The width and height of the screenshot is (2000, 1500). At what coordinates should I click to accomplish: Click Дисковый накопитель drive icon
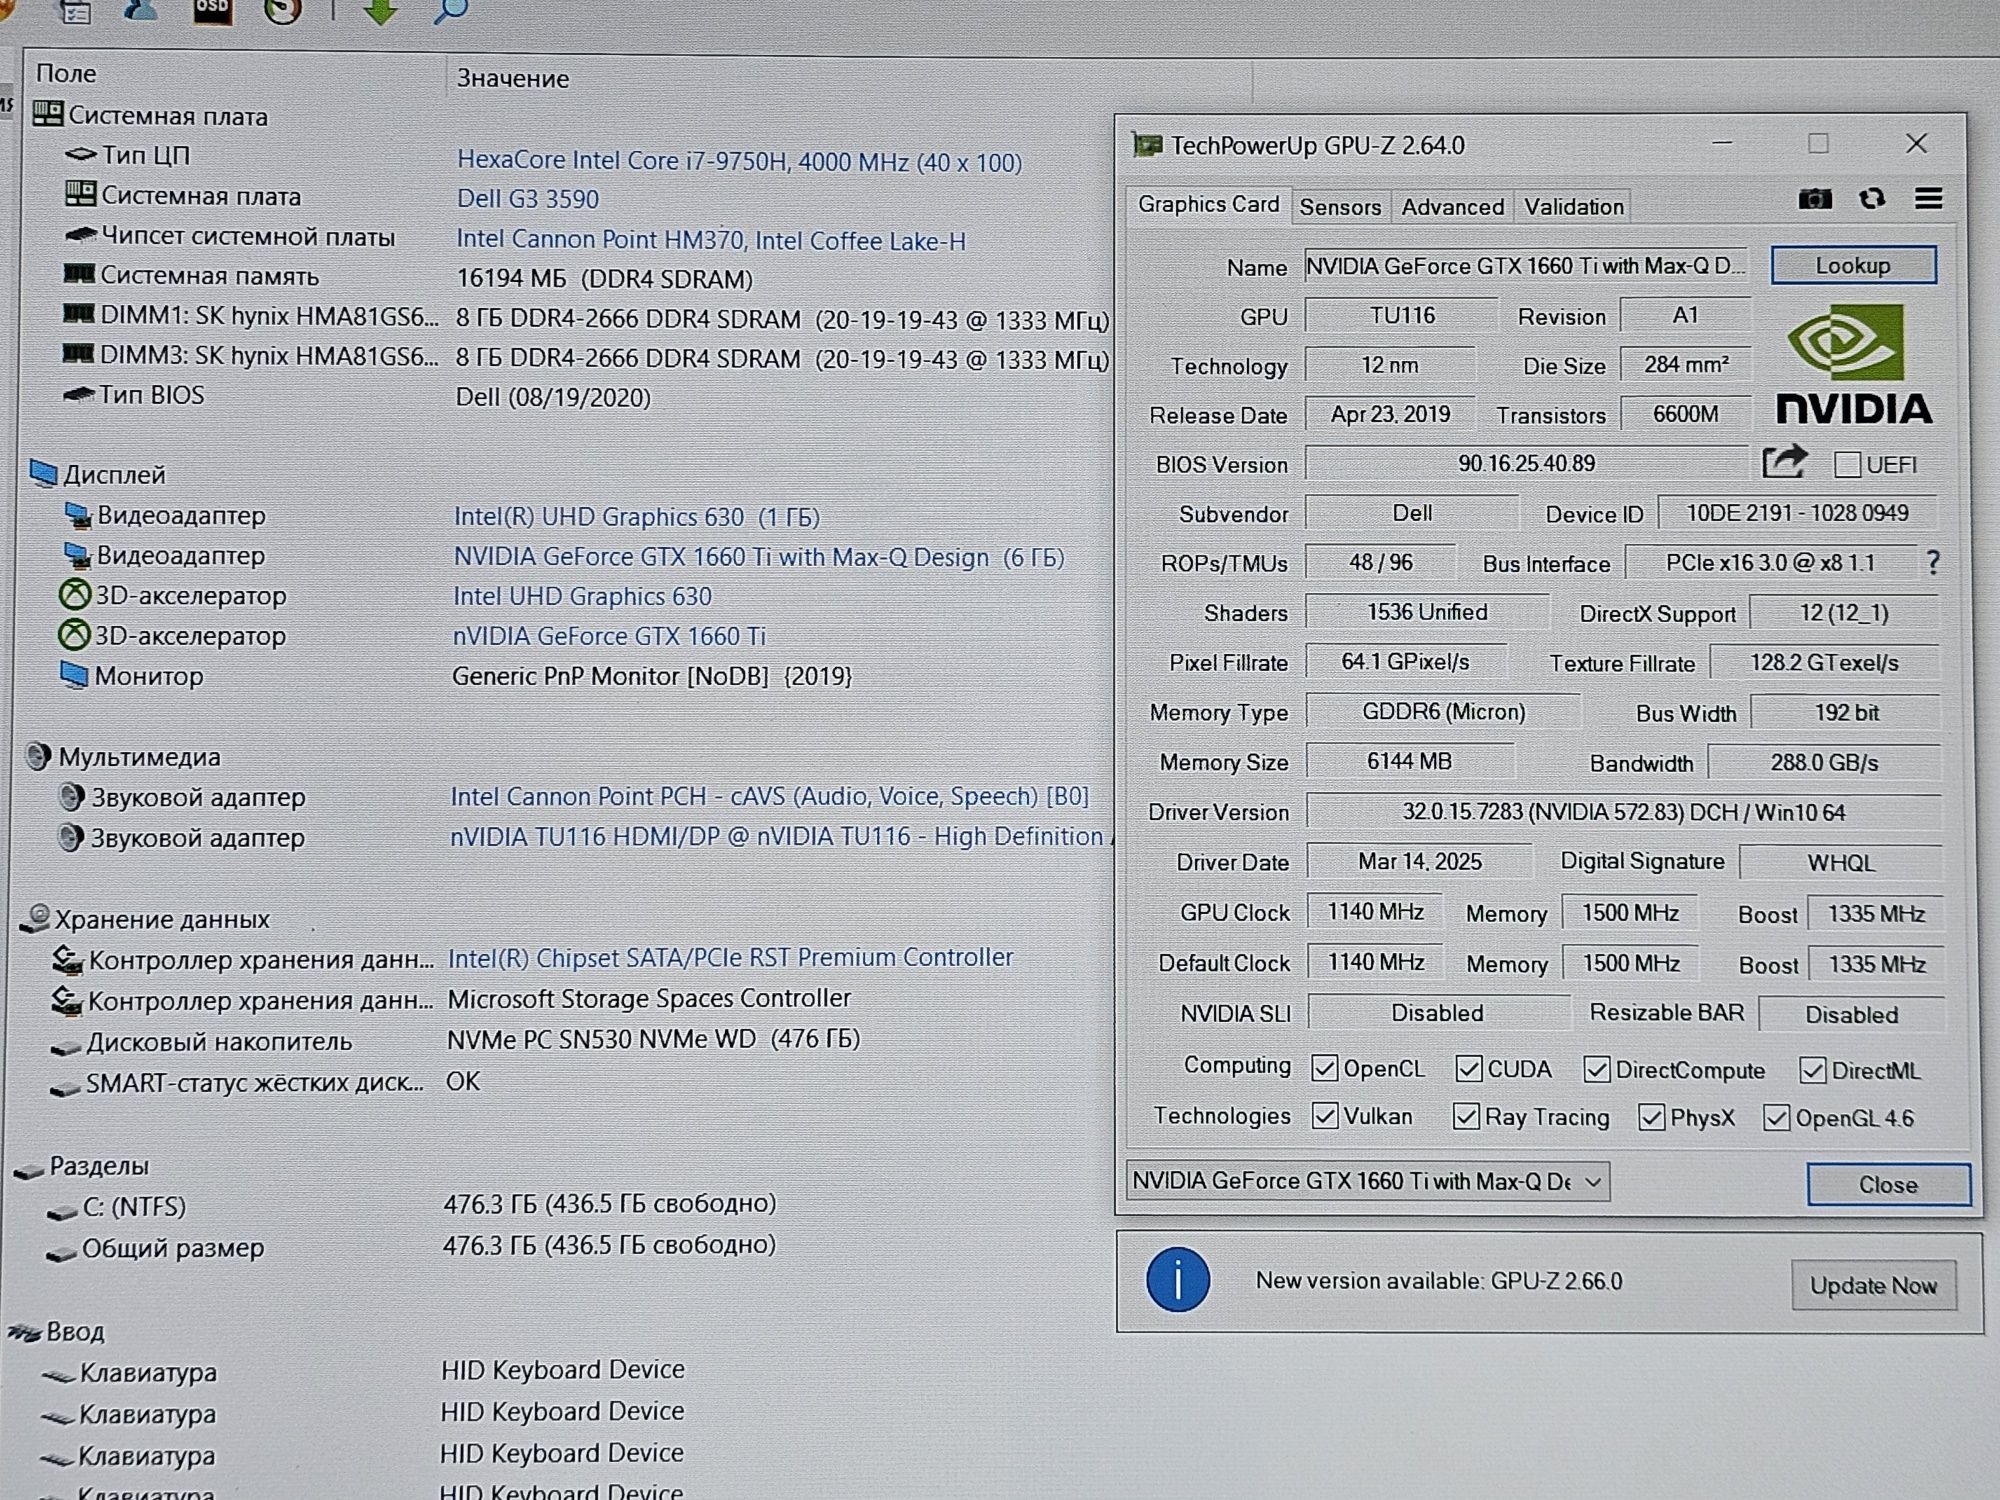pyautogui.click(x=66, y=1046)
